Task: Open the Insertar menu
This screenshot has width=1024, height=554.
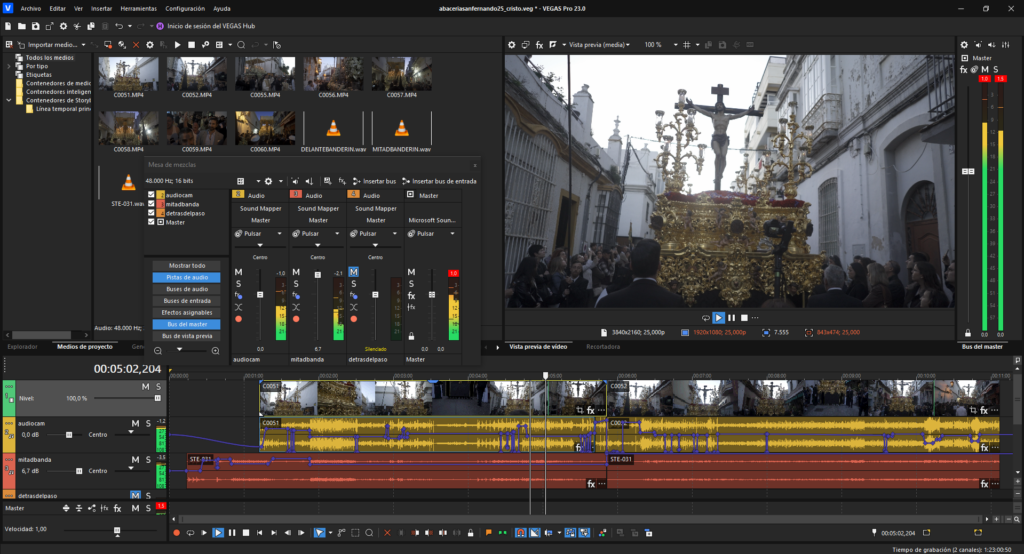Action: (x=101, y=8)
